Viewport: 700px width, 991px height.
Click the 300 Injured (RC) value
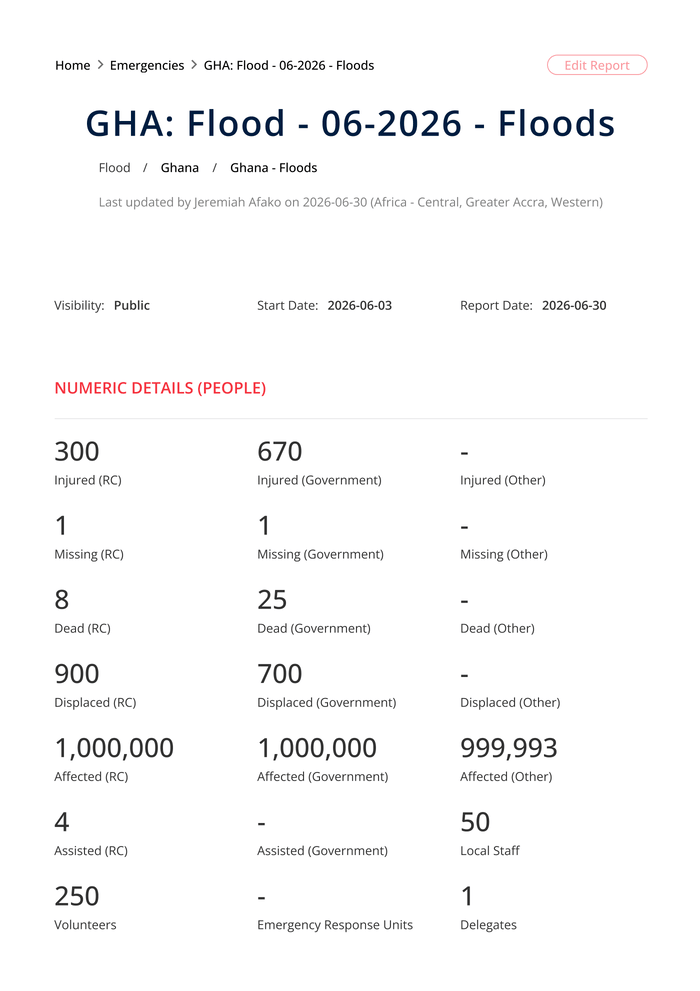76,452
